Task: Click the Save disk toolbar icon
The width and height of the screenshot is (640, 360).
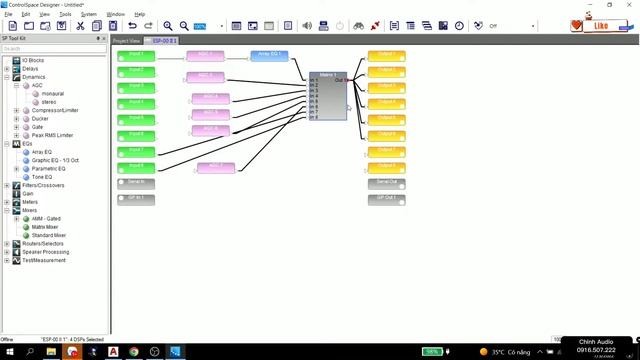Action: point(62,26)
